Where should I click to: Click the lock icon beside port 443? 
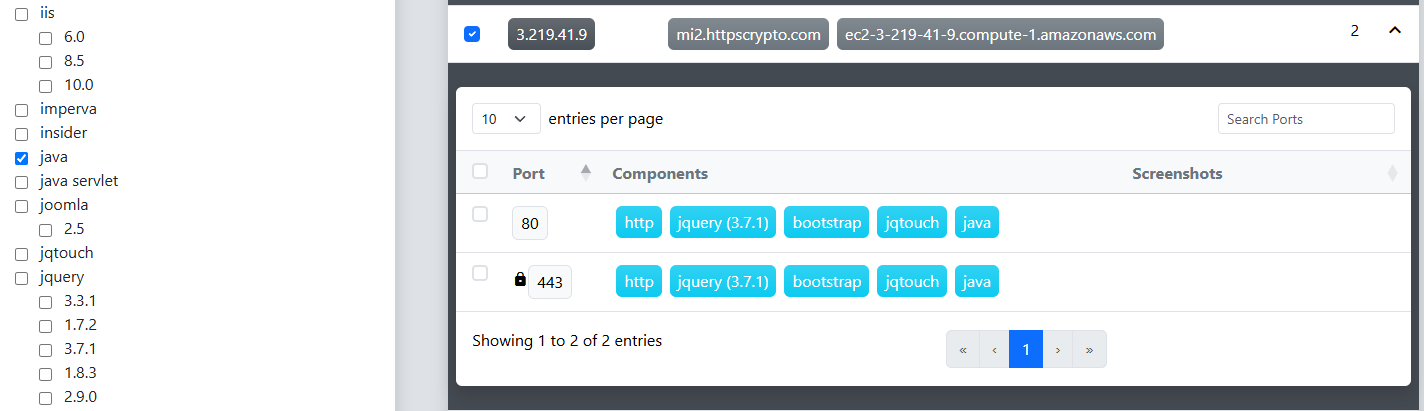point(520,280)
